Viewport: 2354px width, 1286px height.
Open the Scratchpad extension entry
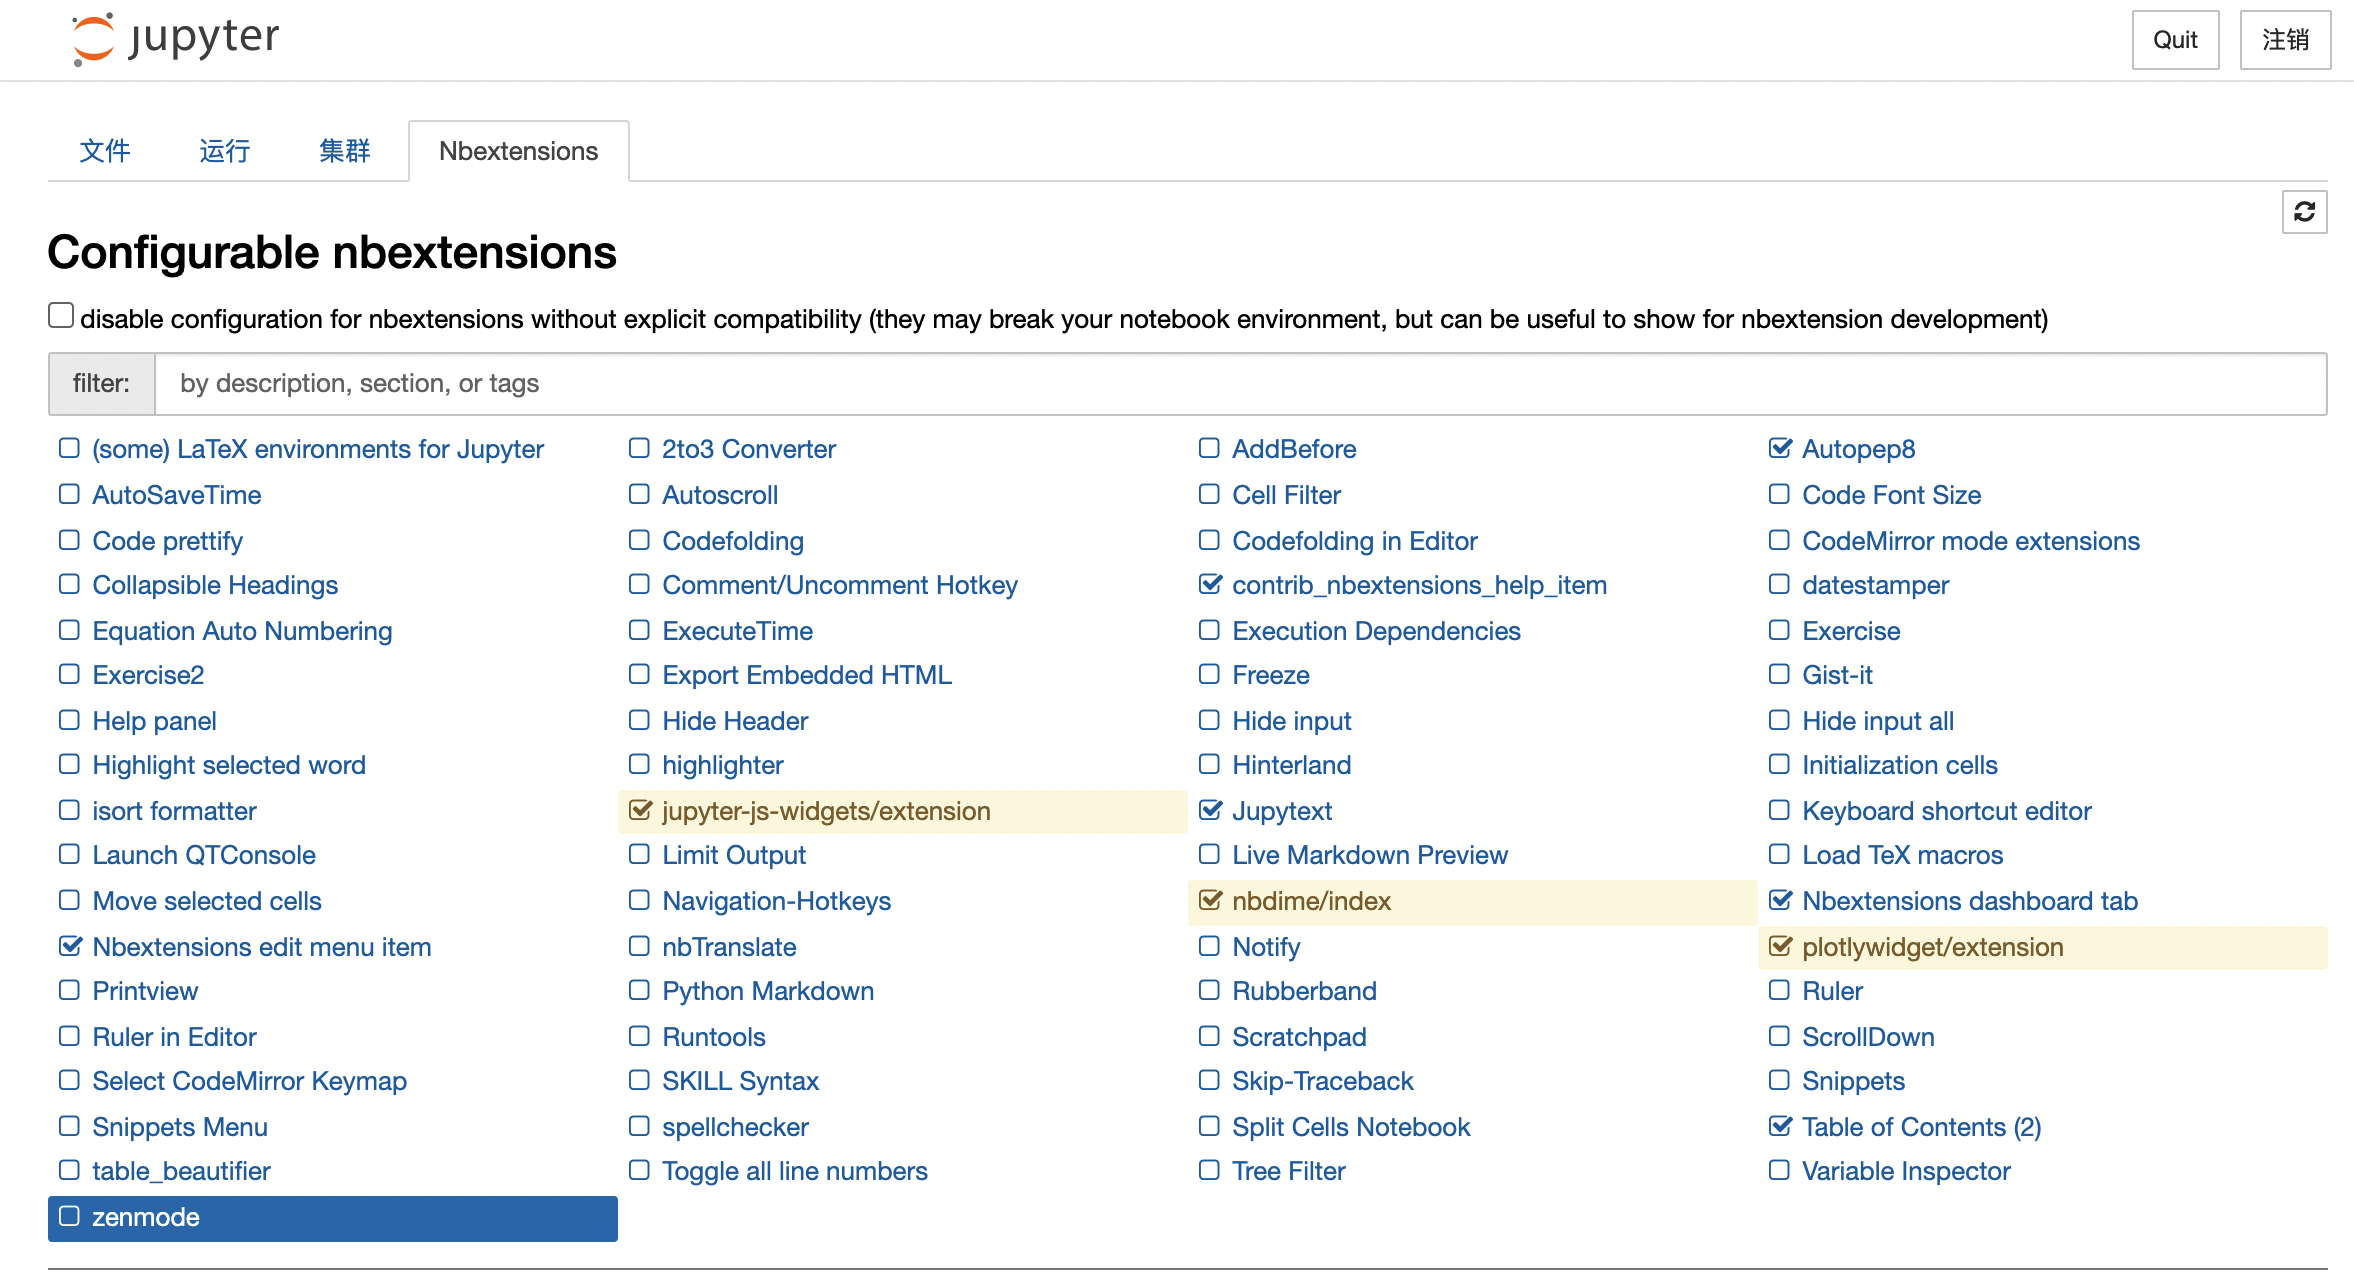pyautogui.click(x=1299, y=1037)
